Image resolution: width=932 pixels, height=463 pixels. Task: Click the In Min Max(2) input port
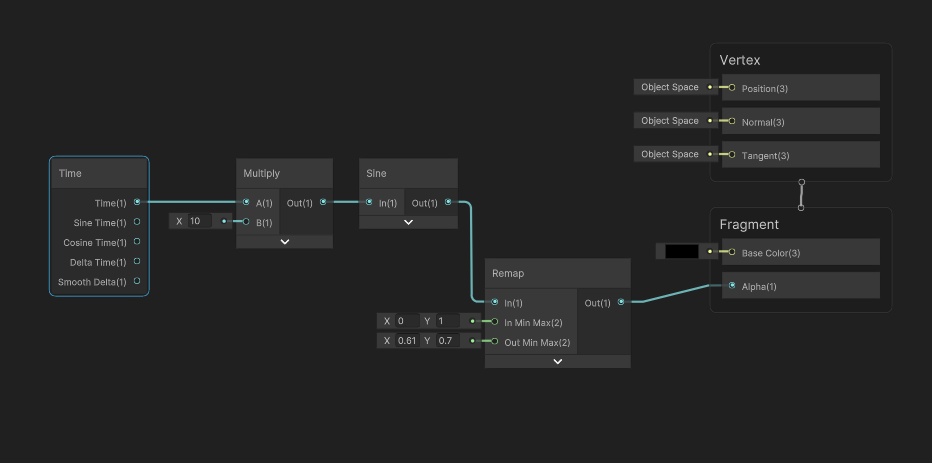[495, 322]
